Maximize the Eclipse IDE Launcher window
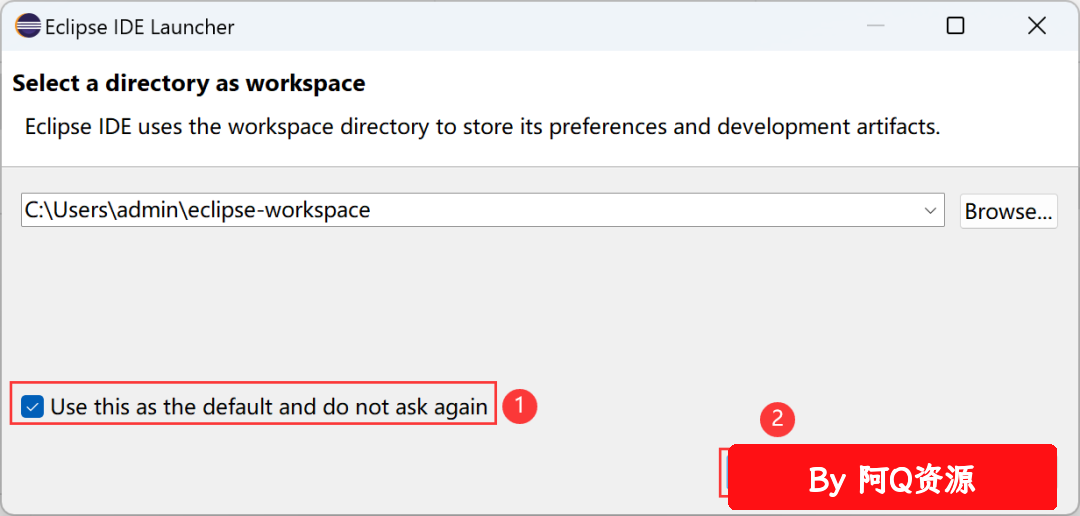Image resolution: width=1080 pixels, height=516 pixels. tap(955, 27)
